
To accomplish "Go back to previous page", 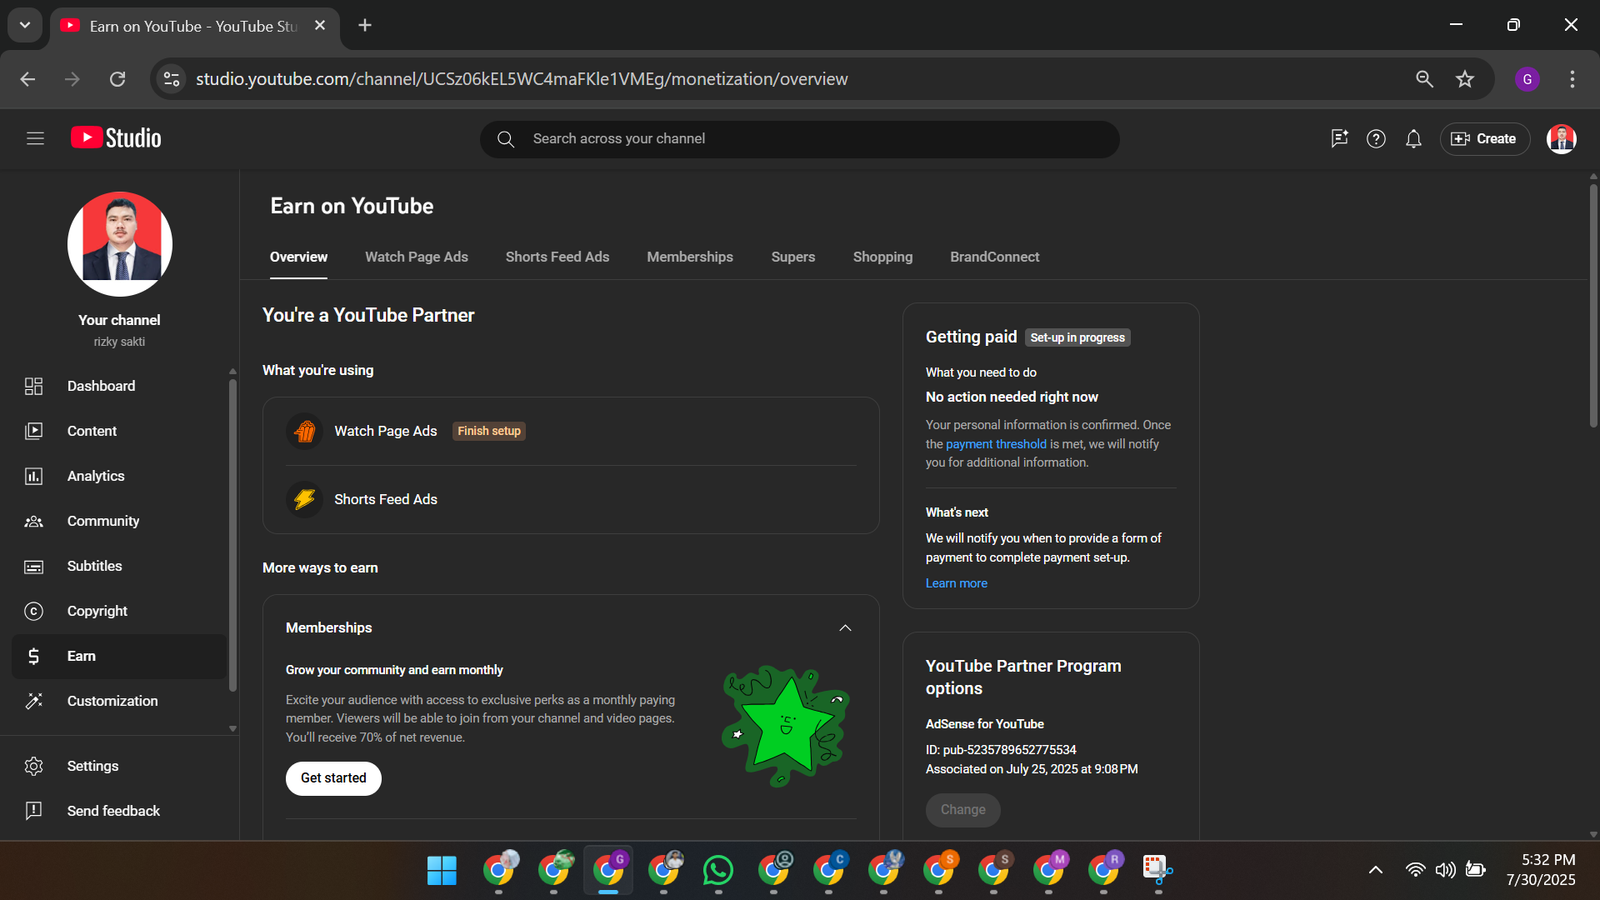I will click(x=28, y=79).
